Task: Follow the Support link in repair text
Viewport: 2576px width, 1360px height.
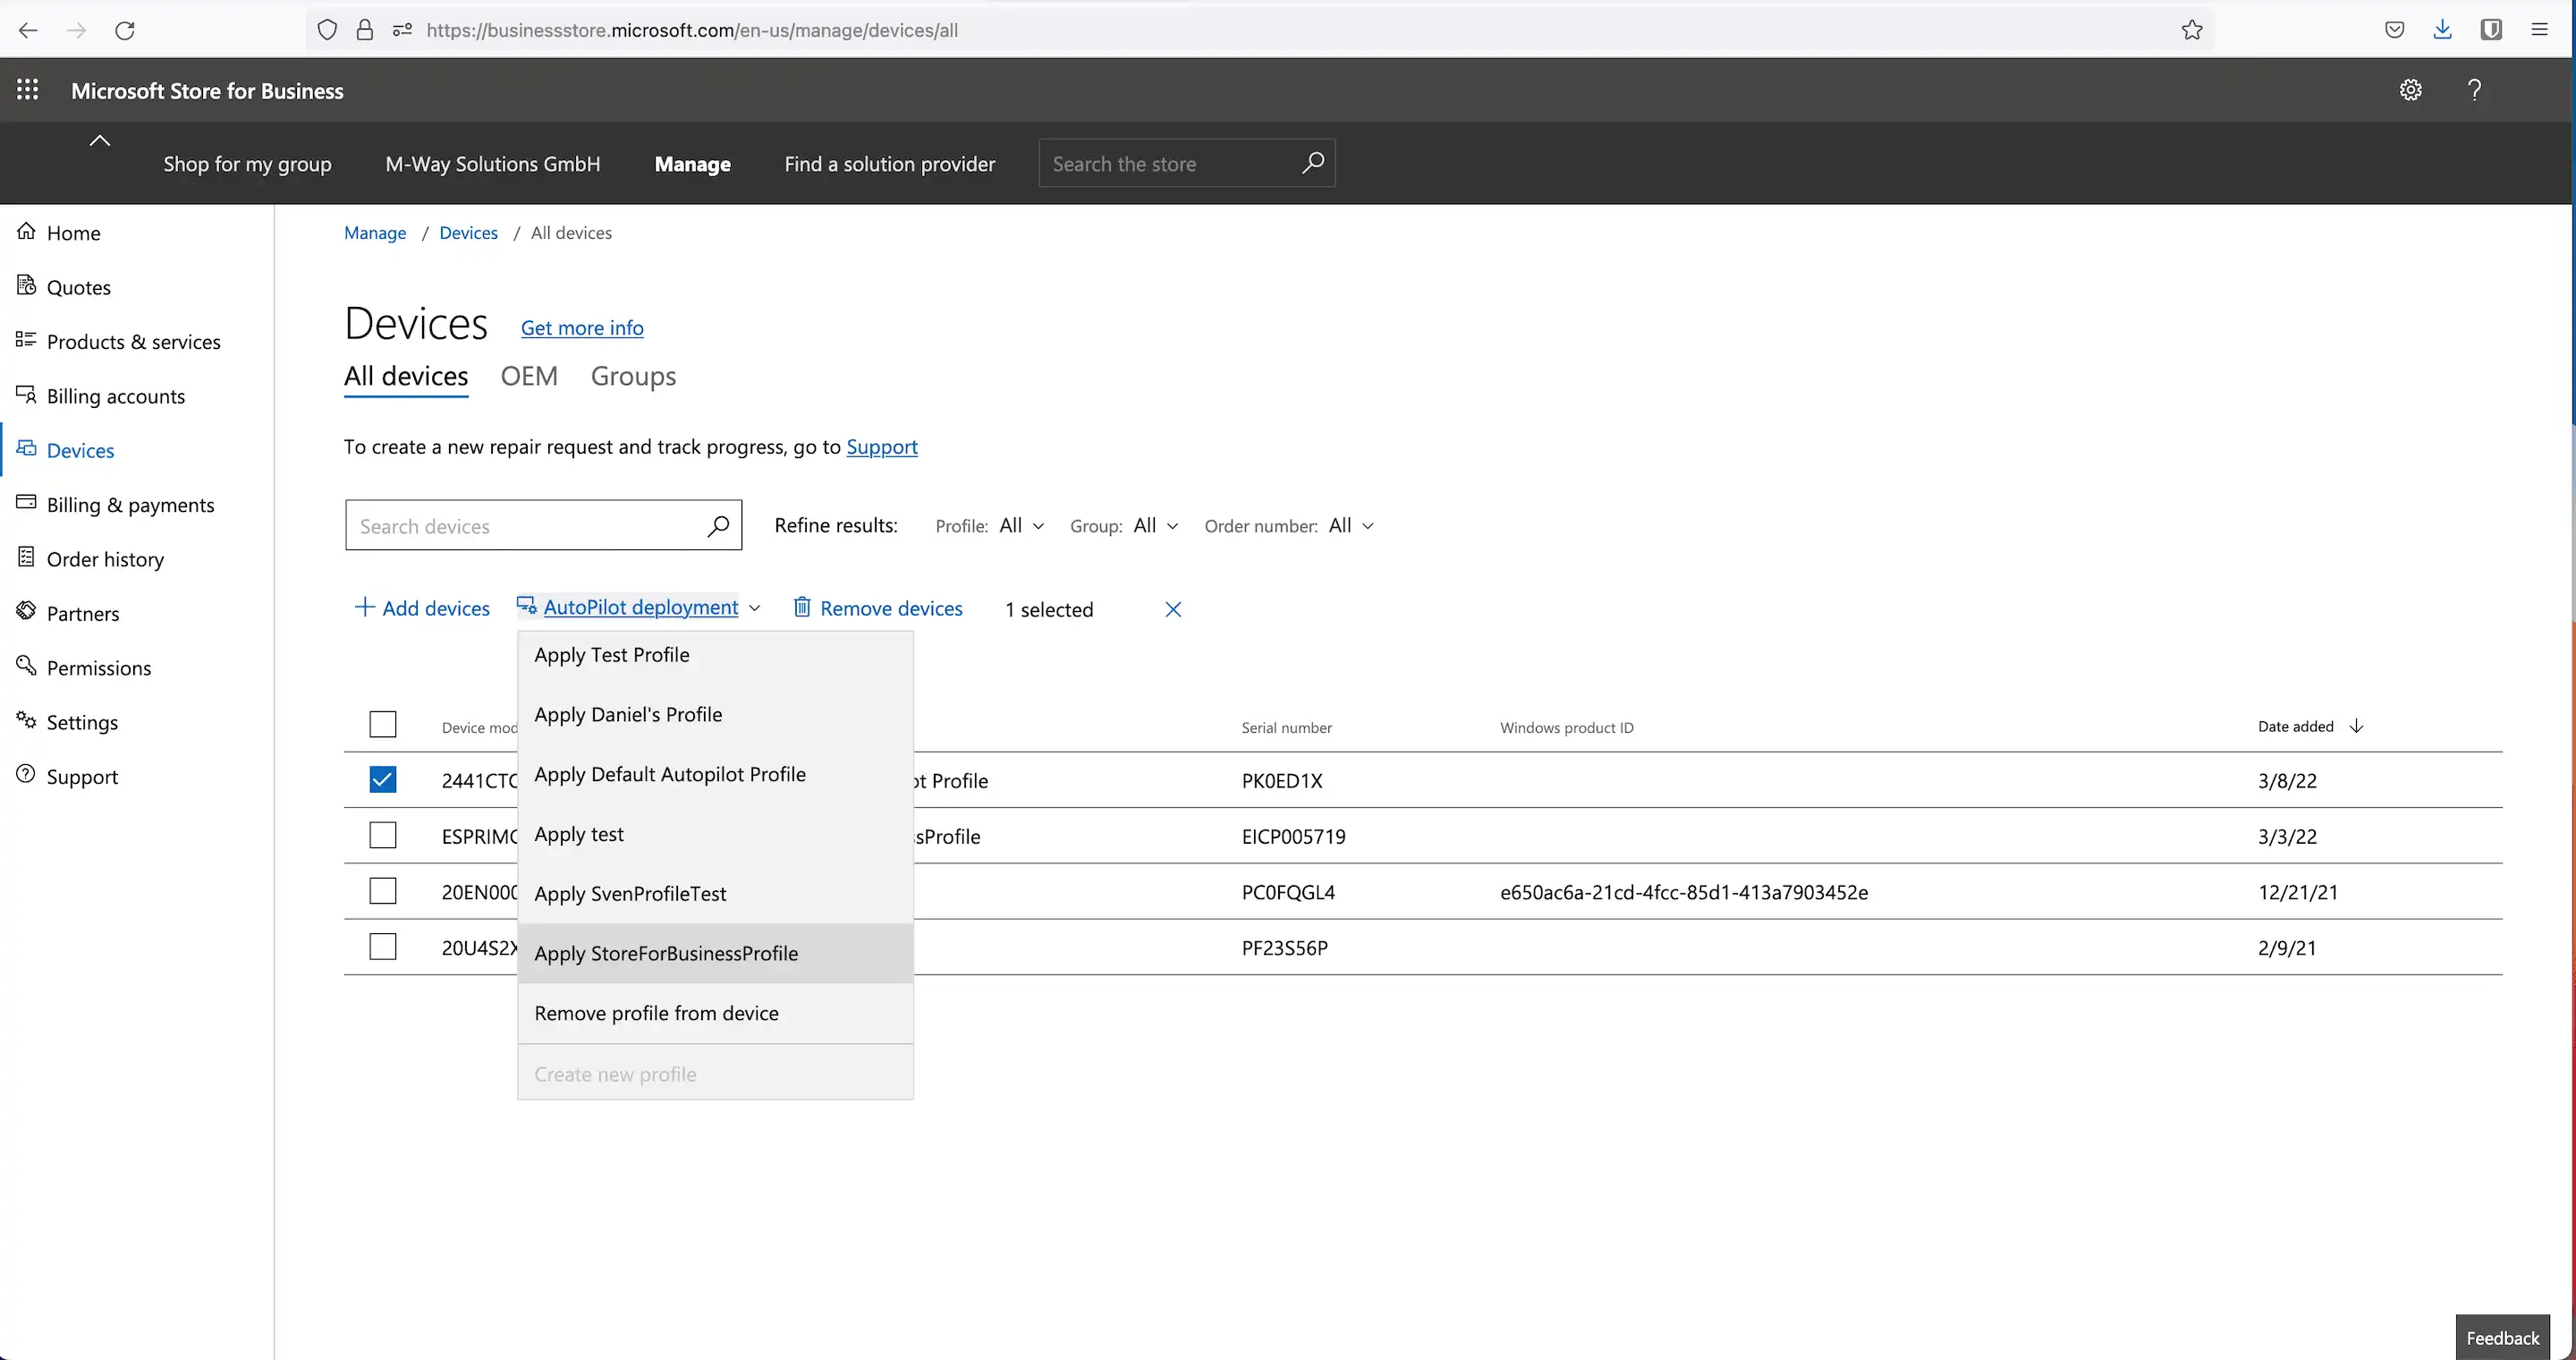Action: point(882,447)
